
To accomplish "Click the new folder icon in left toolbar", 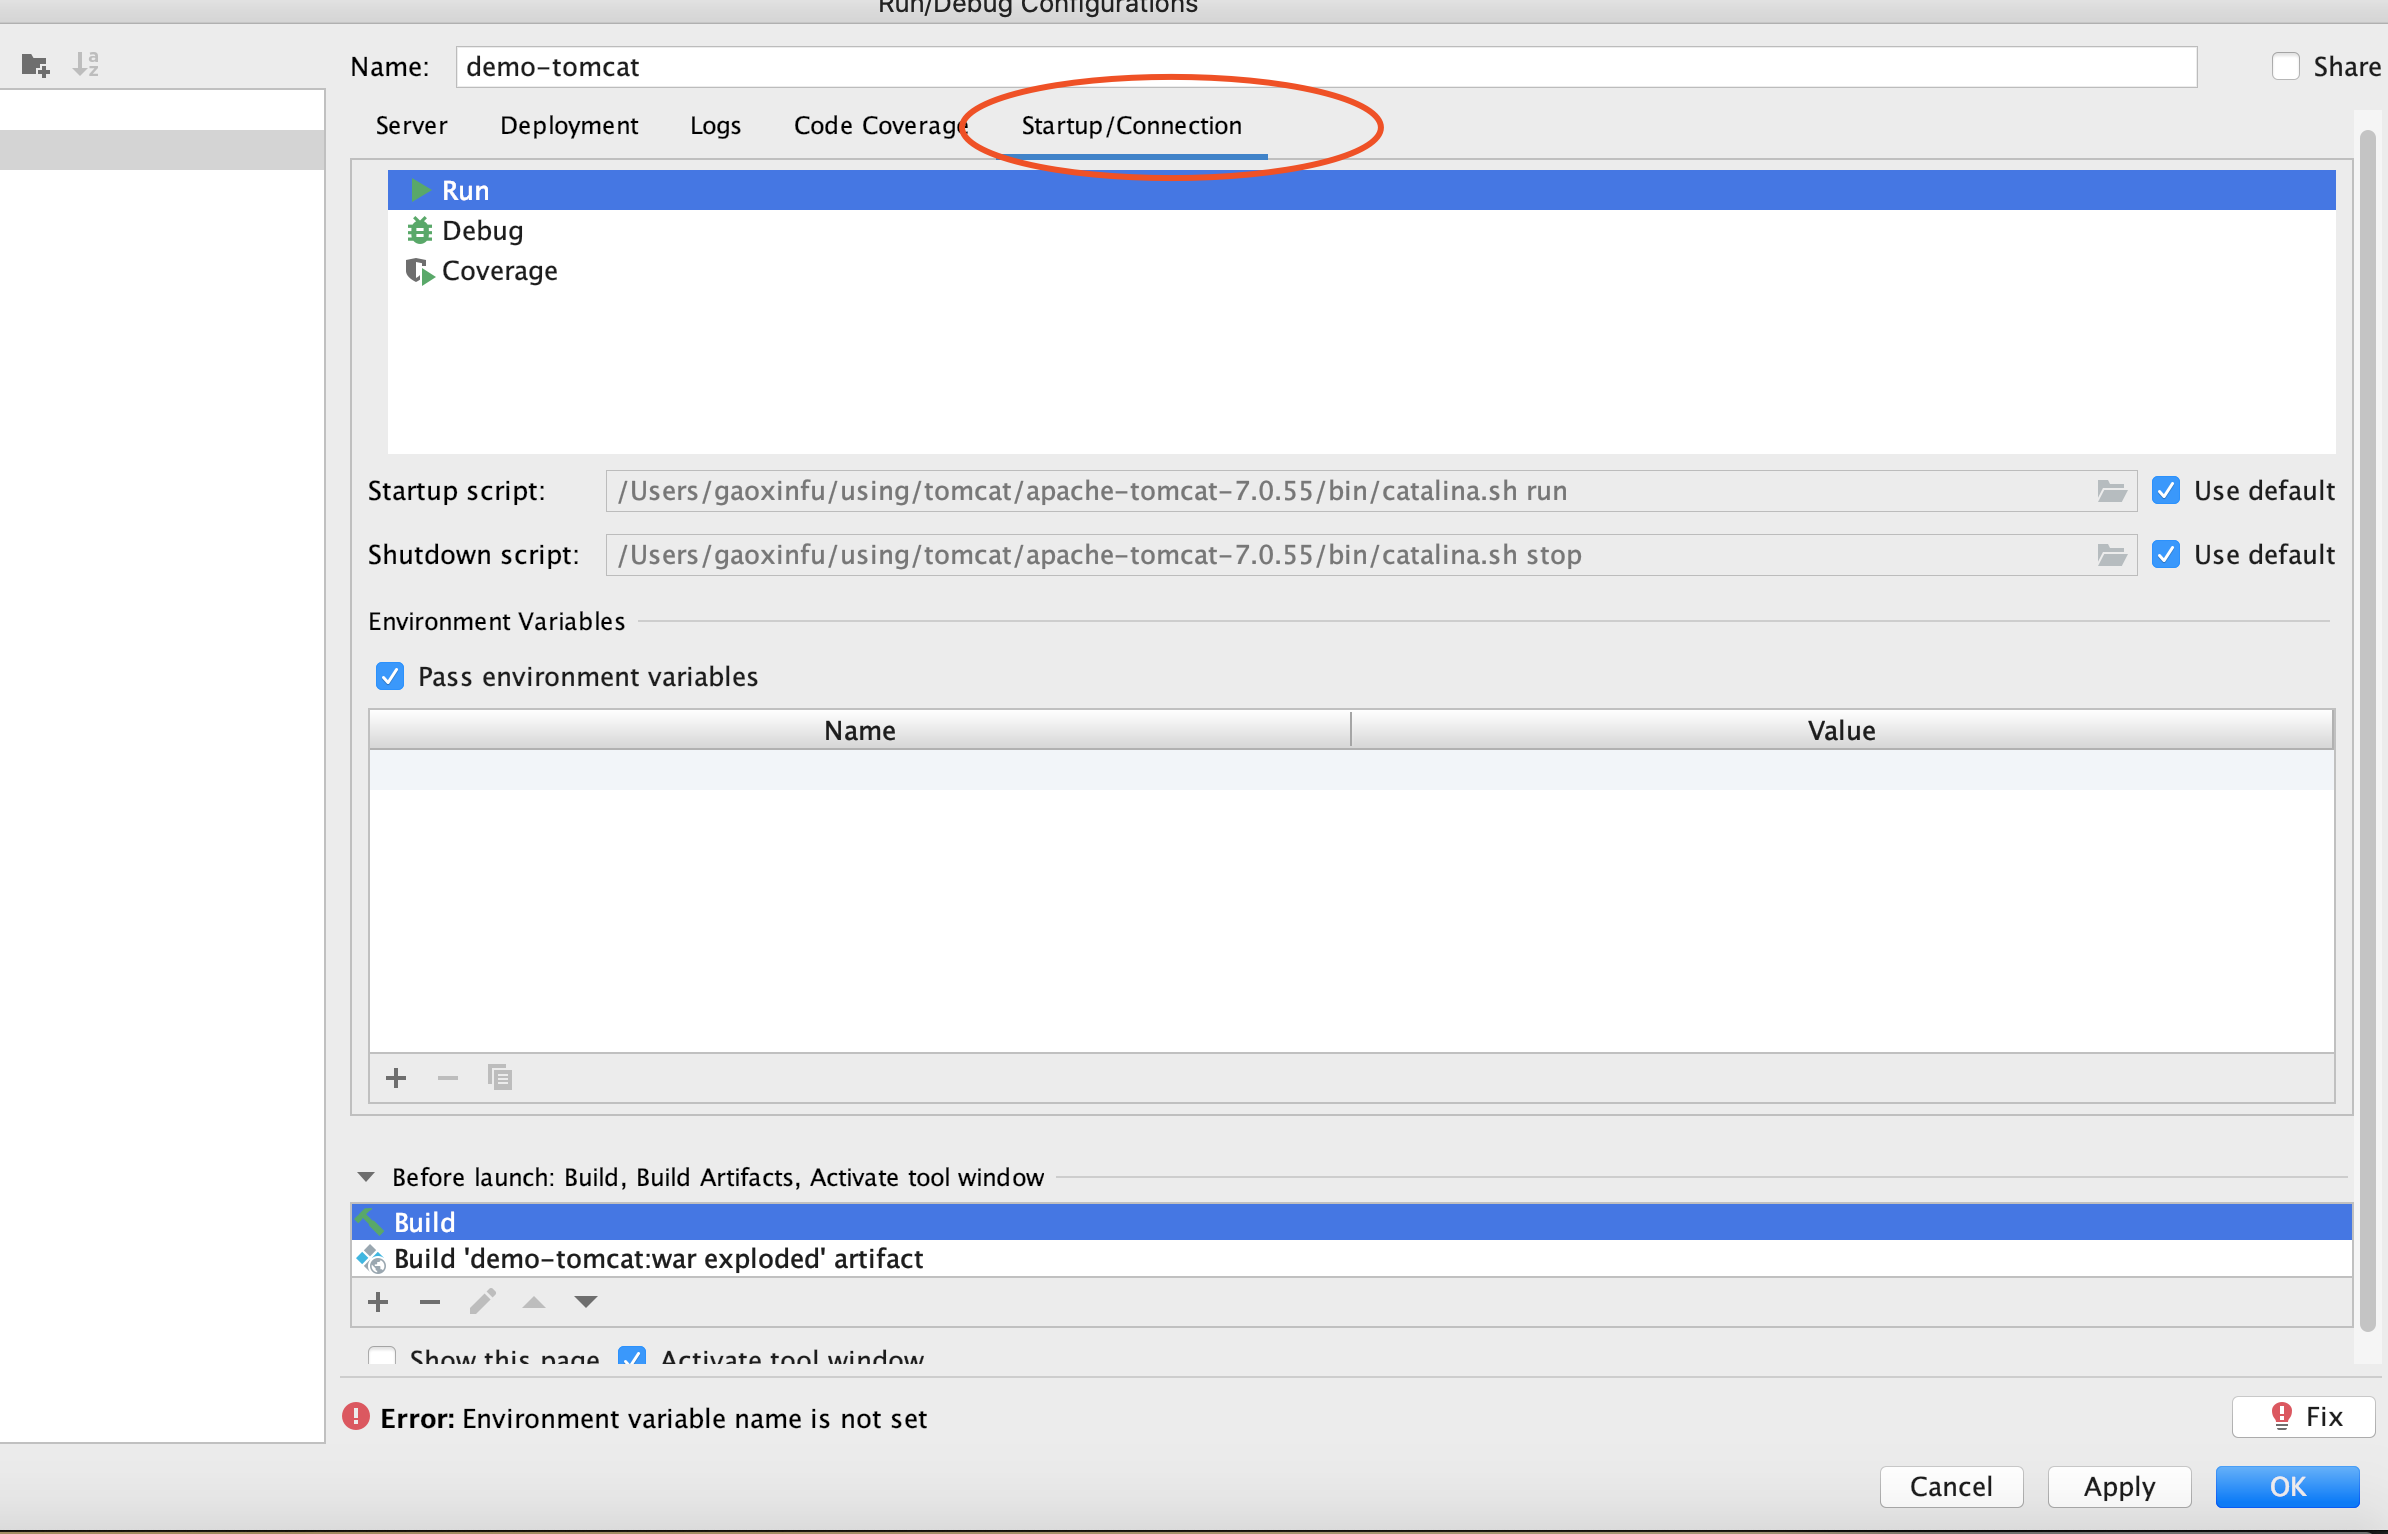I will pyautogui.click(x=35, y=66).
